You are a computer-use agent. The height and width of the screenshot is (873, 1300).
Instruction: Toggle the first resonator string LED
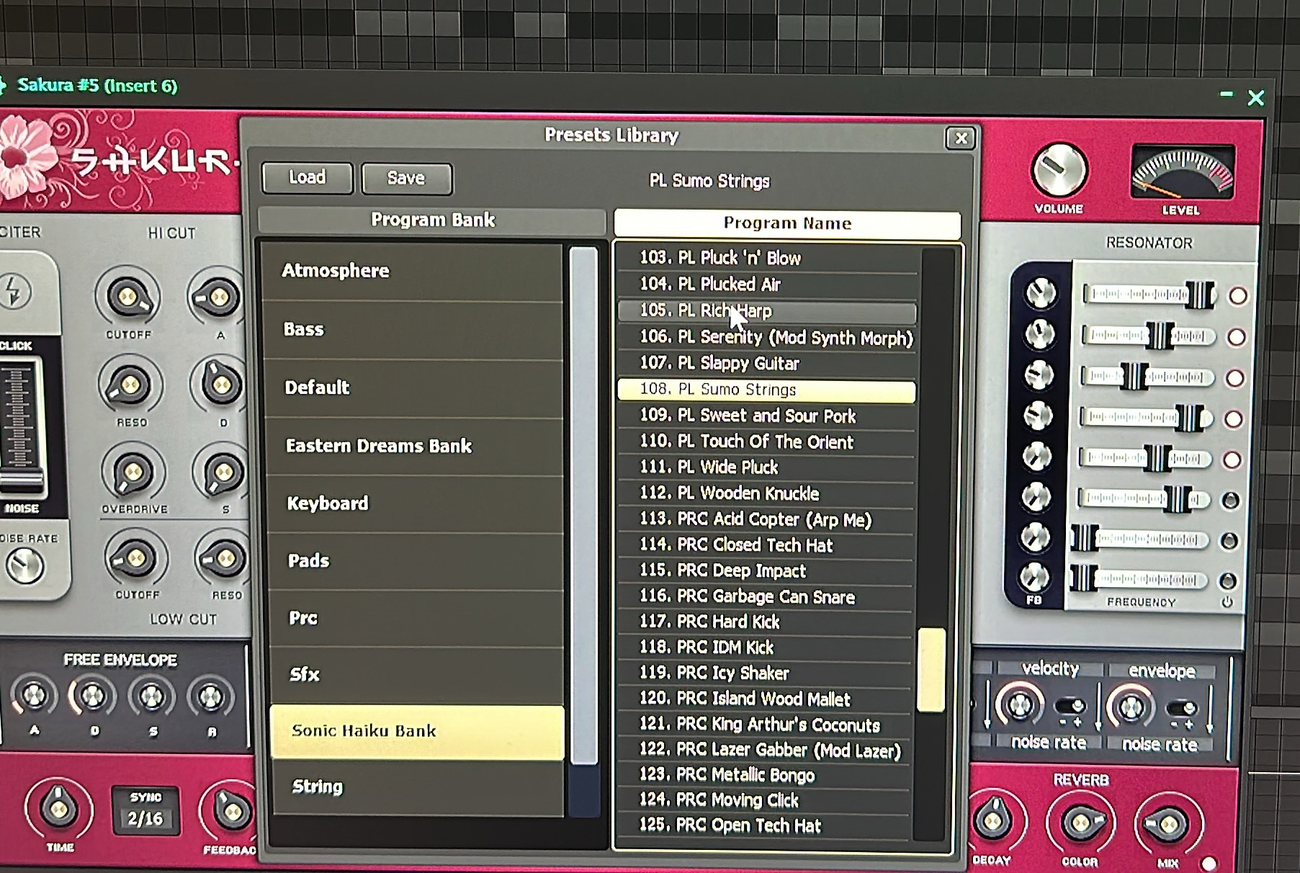coord(1238,296)
